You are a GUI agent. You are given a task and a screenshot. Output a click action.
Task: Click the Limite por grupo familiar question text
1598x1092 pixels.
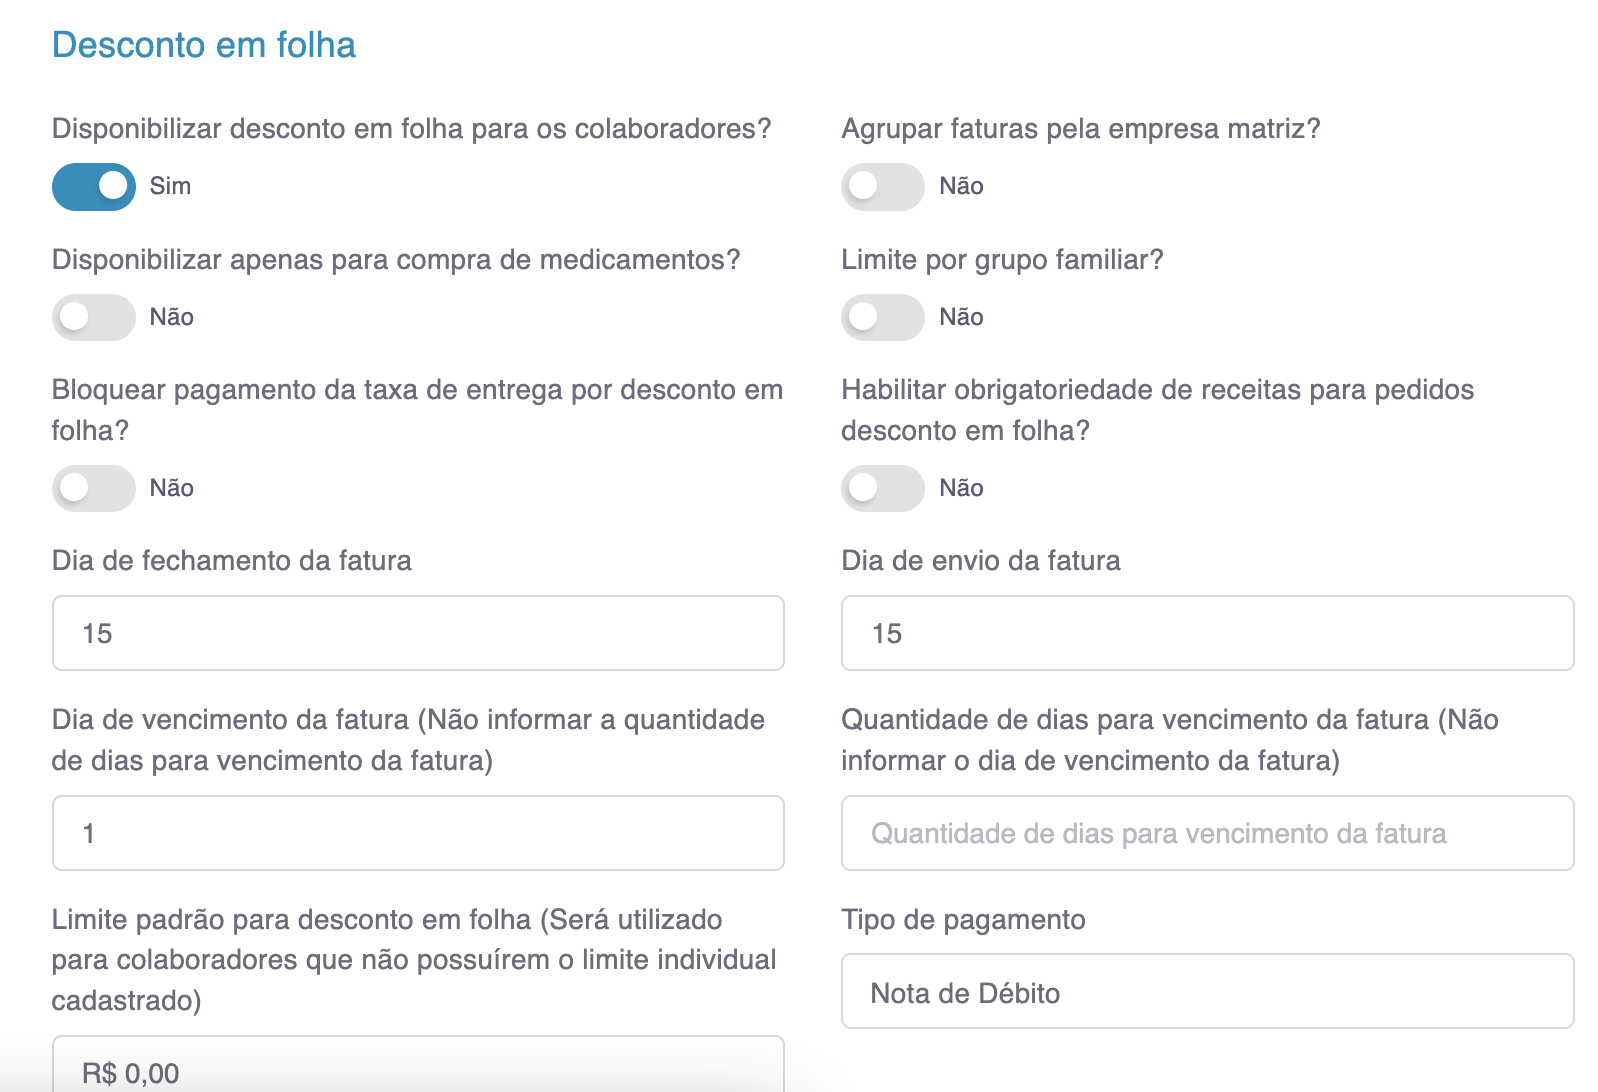[x=1002, y=260]
